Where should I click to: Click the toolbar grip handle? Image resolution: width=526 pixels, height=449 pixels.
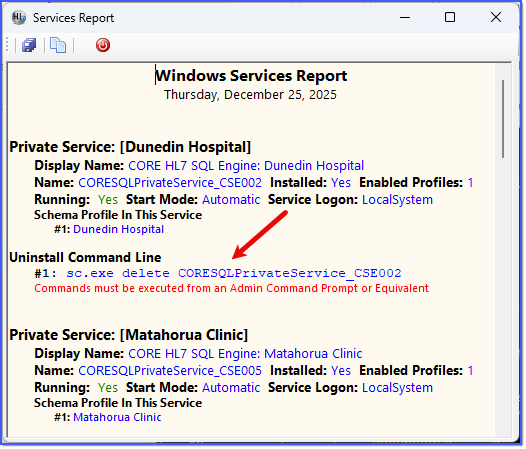[x=8, y=45]
